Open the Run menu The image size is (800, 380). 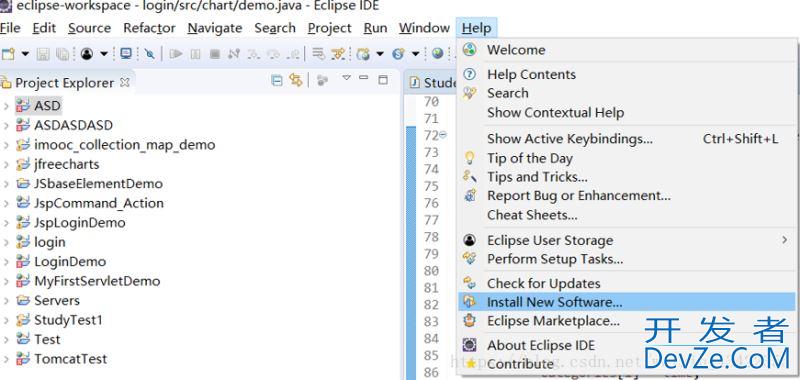375,28
